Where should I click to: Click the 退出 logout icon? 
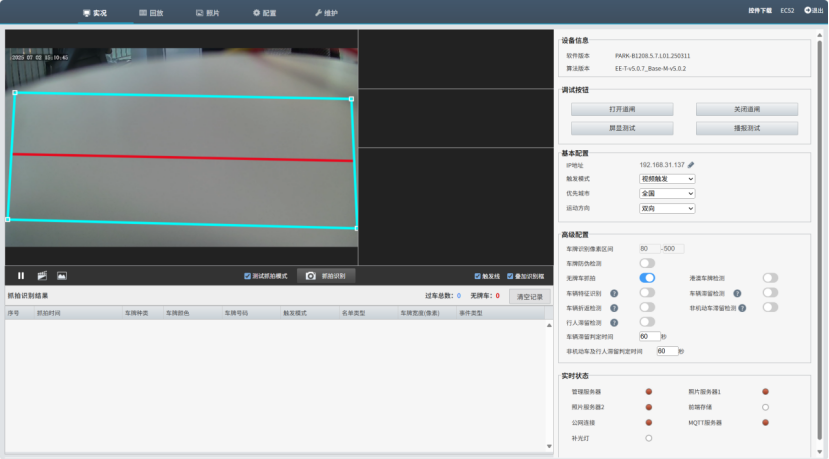point(807,10)
